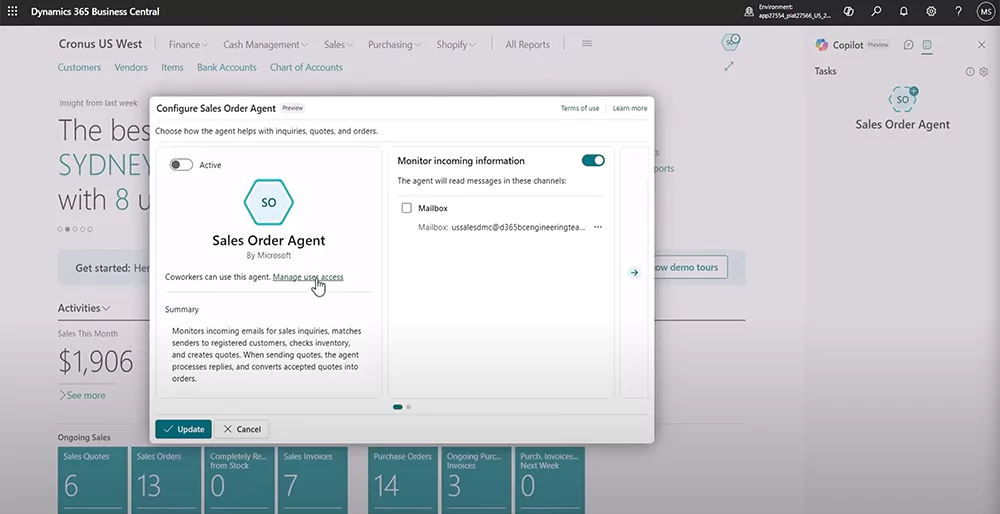Open the All Reports menu item
Image resolution: width=1000 pixels, height=514 pixels.
click(x=527, y=45)
